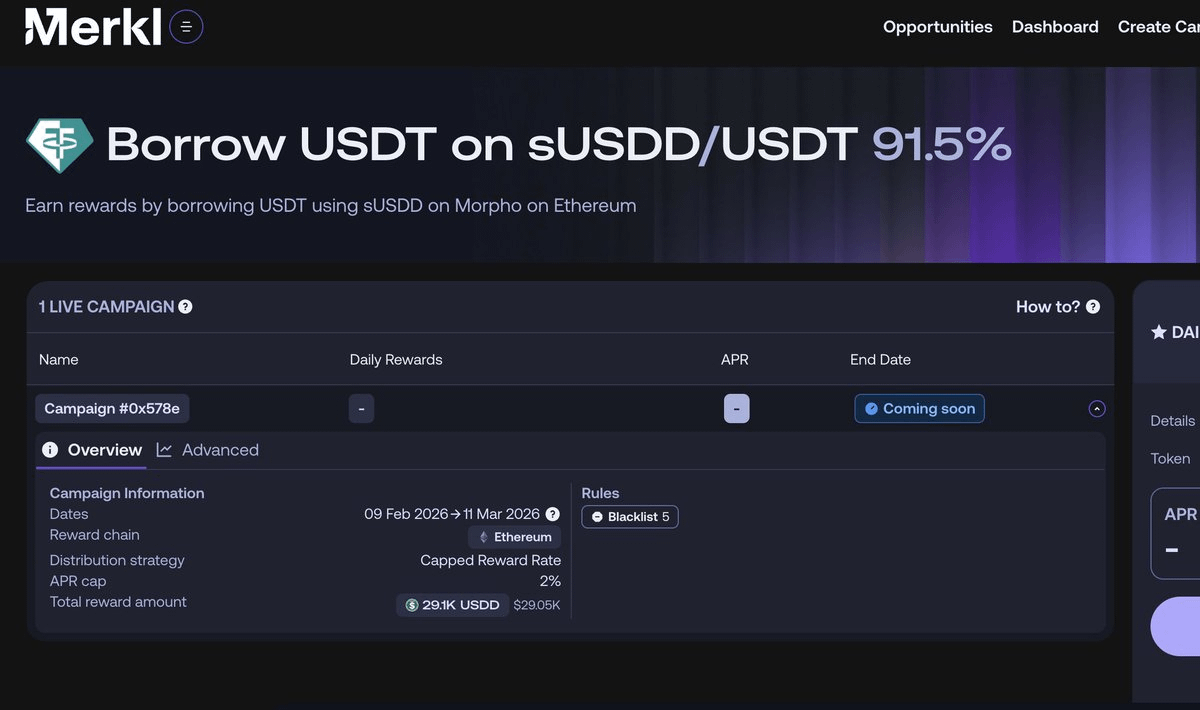This screenshot has height=710, width=1200.
Task: Switch to the Advanced tab
Action: coord(208,450)
